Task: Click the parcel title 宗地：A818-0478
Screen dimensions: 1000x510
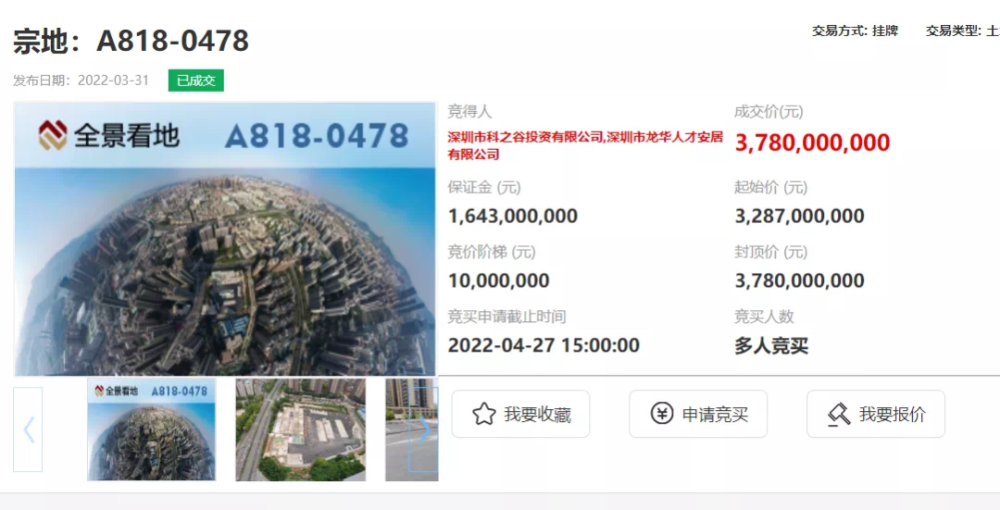Action: pos(131,41)
